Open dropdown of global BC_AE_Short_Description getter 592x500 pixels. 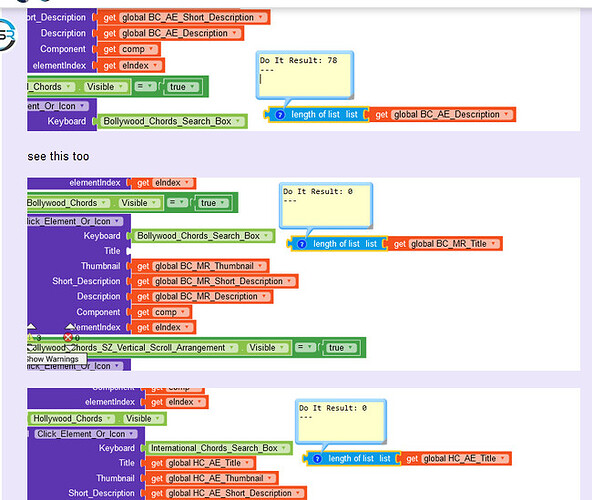pos(261,17)
